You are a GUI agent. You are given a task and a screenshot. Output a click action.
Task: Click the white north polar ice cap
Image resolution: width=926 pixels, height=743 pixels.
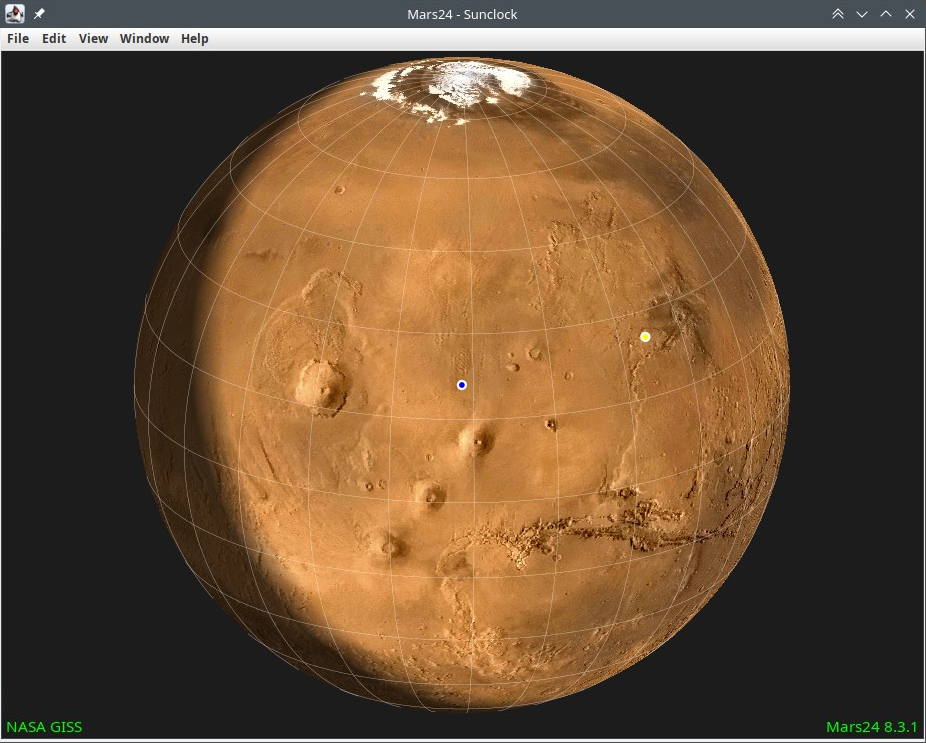[x=455, y=89]
